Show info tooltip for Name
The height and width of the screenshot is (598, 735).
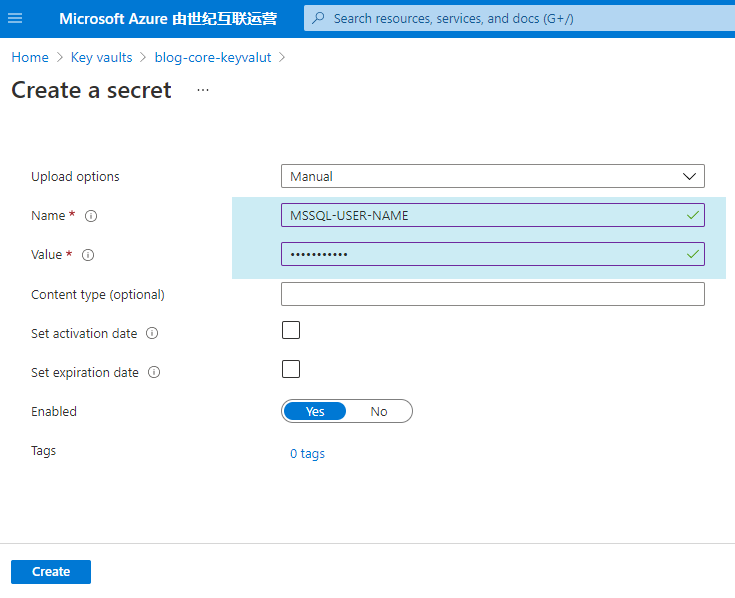coord(91,216)
